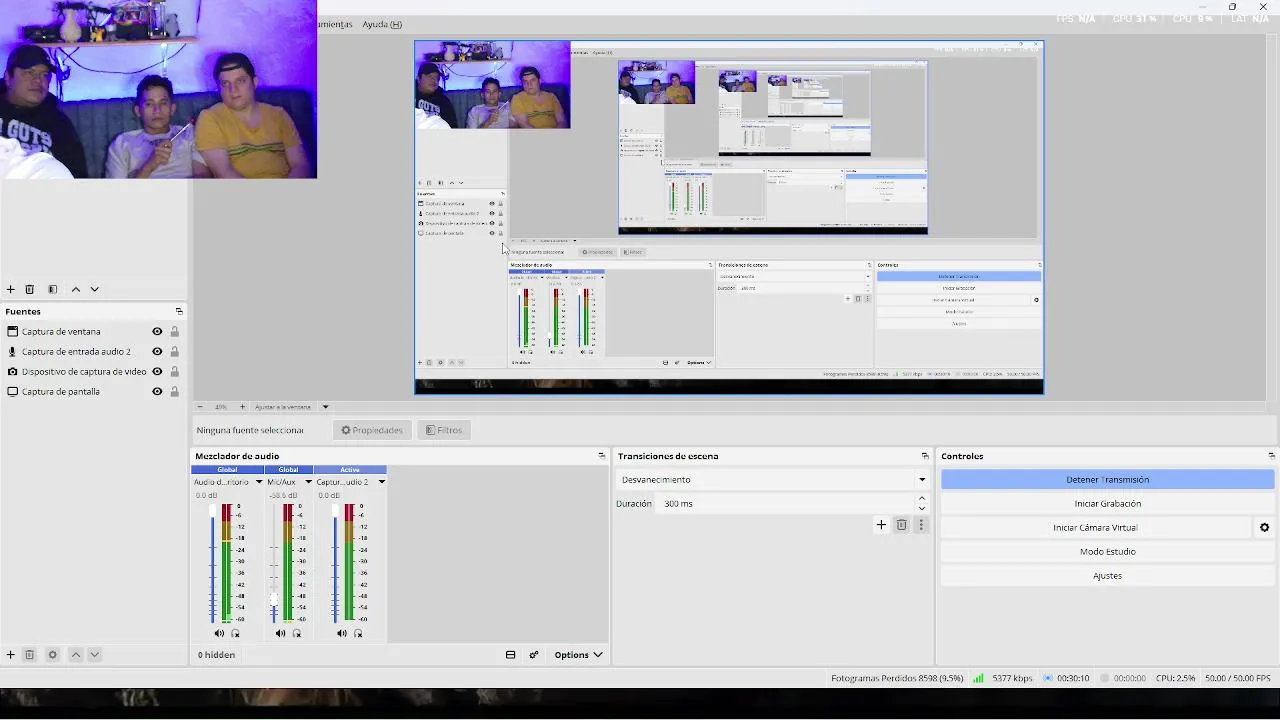The image size is (1280, 720).
Task: Add a new scene with the plus icon above Fuentes
Action: 11,289
